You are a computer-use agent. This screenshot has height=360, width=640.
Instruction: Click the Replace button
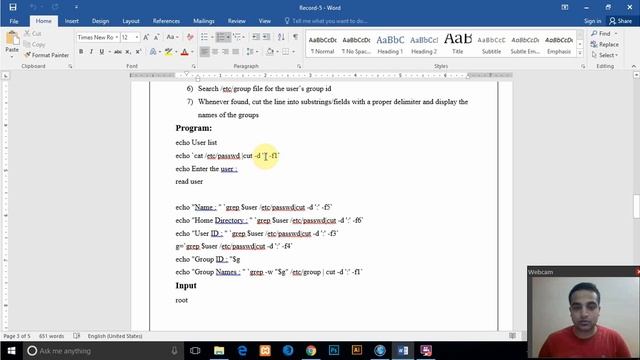point(604,44)
